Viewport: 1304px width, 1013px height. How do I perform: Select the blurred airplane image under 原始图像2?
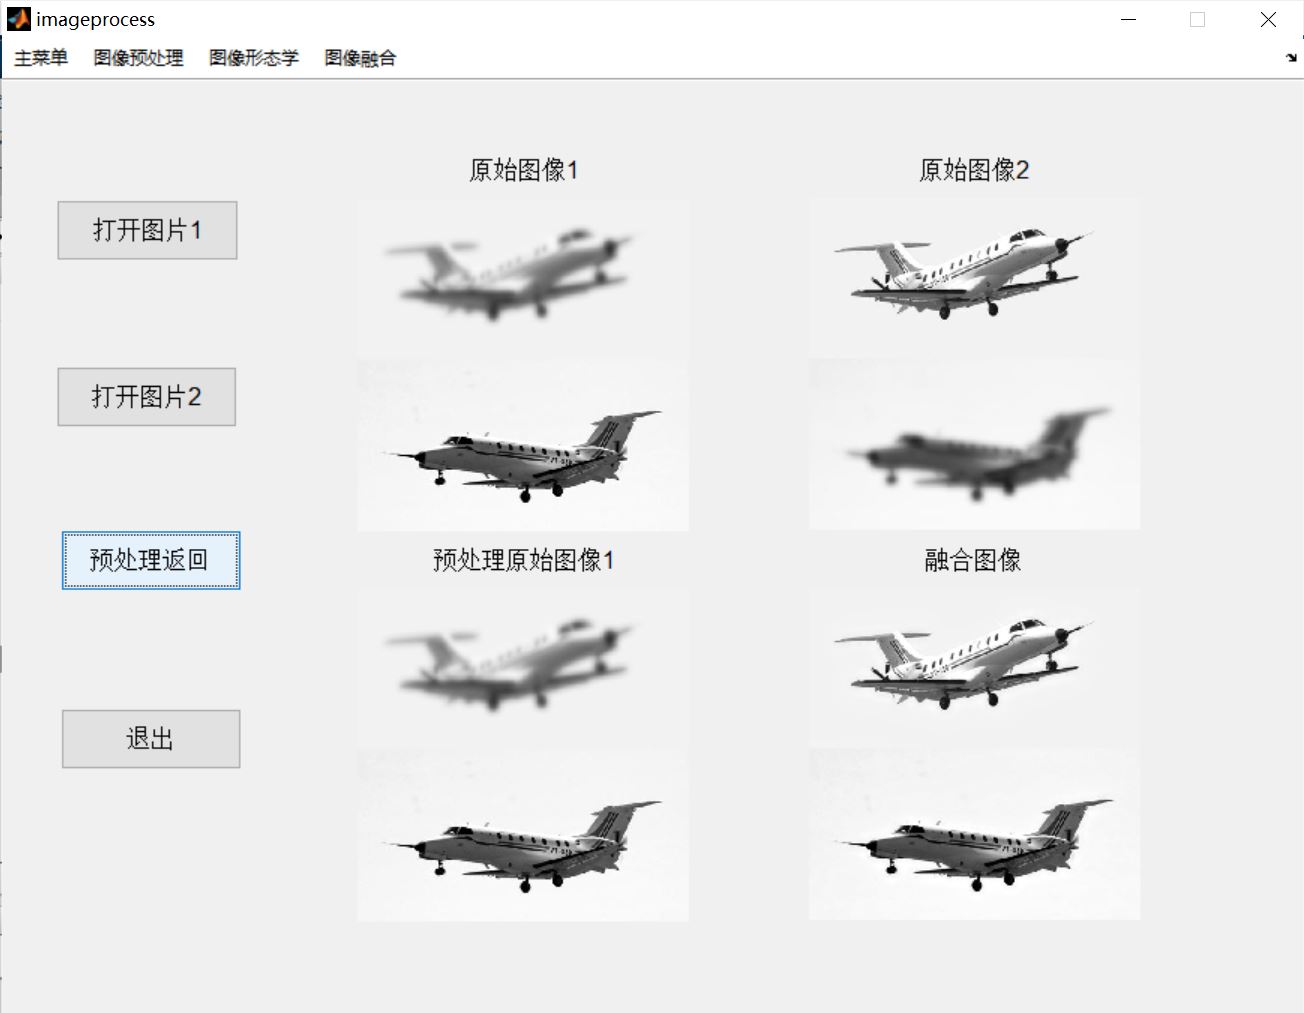pos(973,445)
